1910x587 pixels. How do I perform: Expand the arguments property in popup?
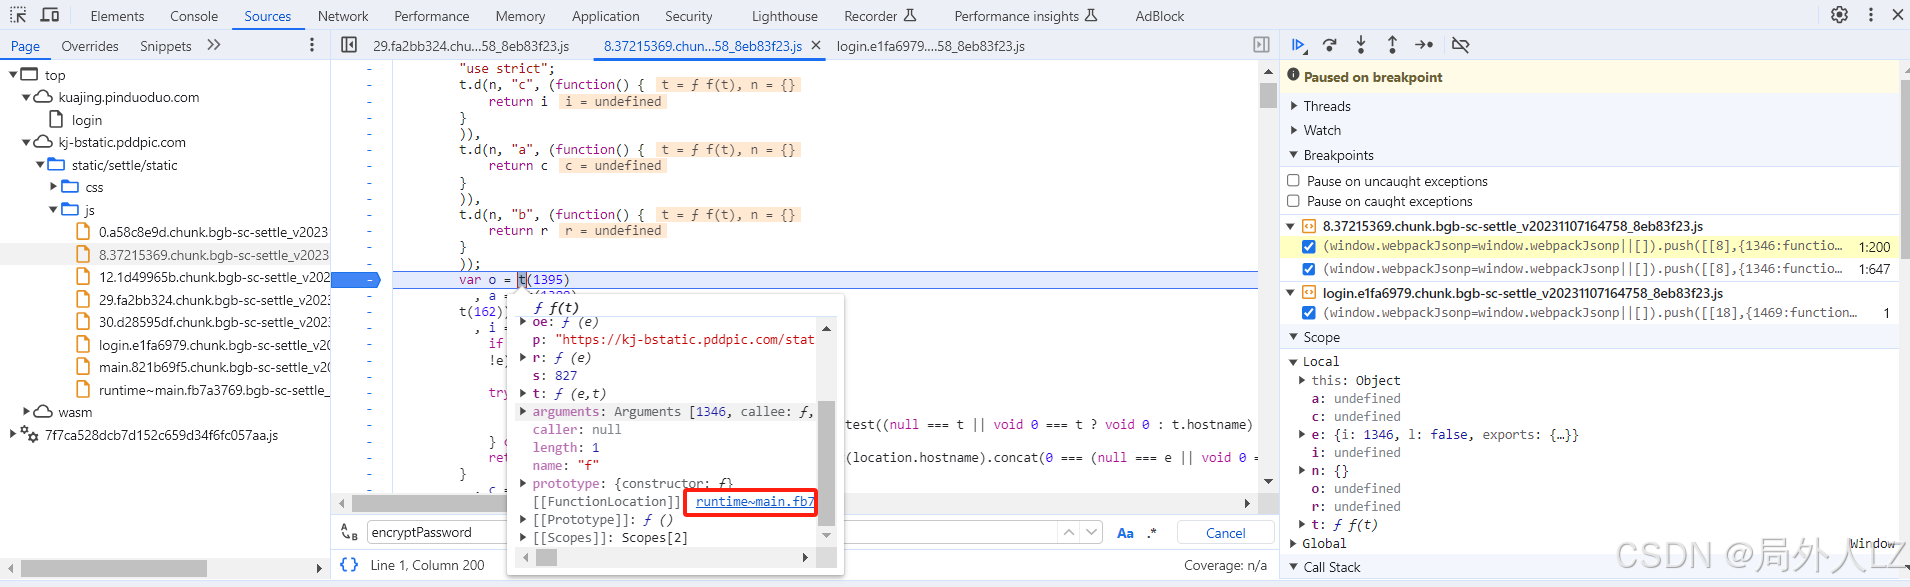coord(522,411)
